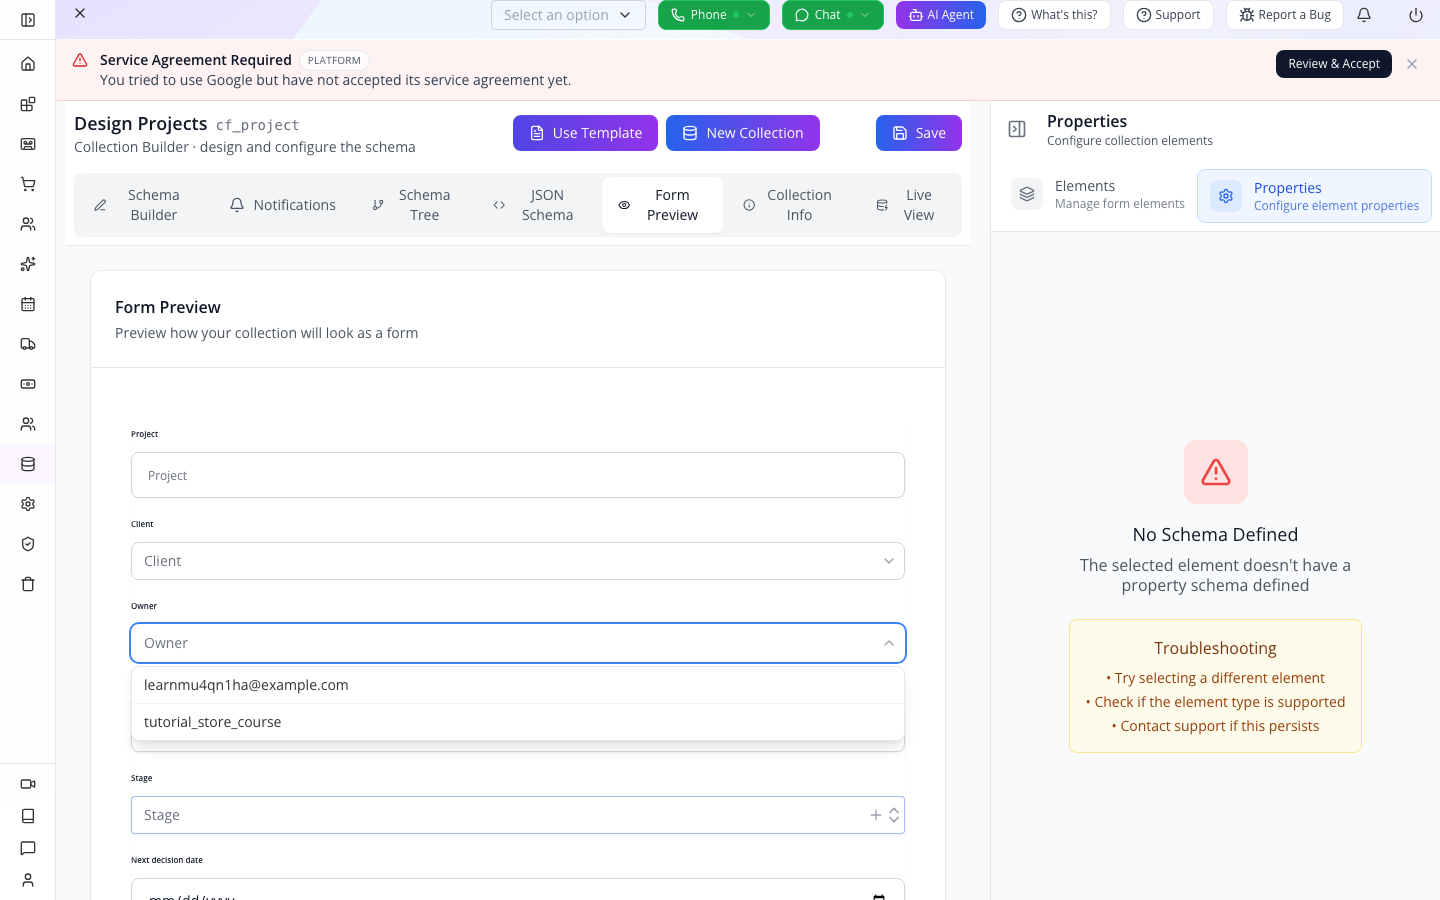Screen dimensions: 1440x900
Task: Toggle the sidebar panel icon at top left
Action: [x=28, y=20]
